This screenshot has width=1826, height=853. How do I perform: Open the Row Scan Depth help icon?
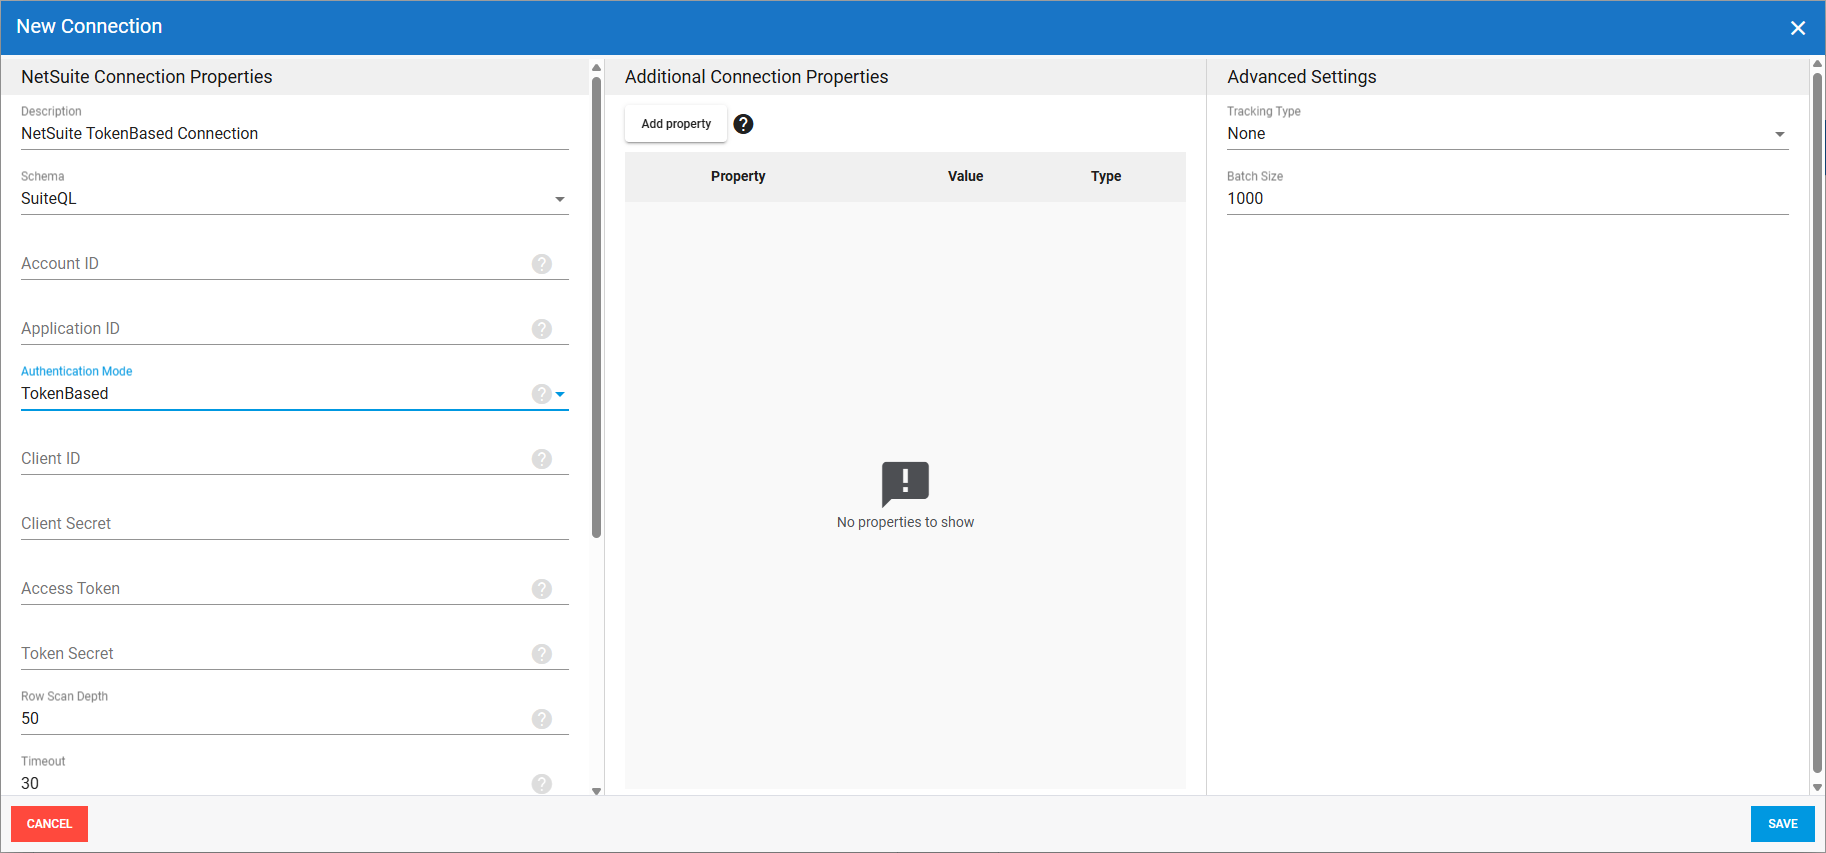tap(542, 719)
